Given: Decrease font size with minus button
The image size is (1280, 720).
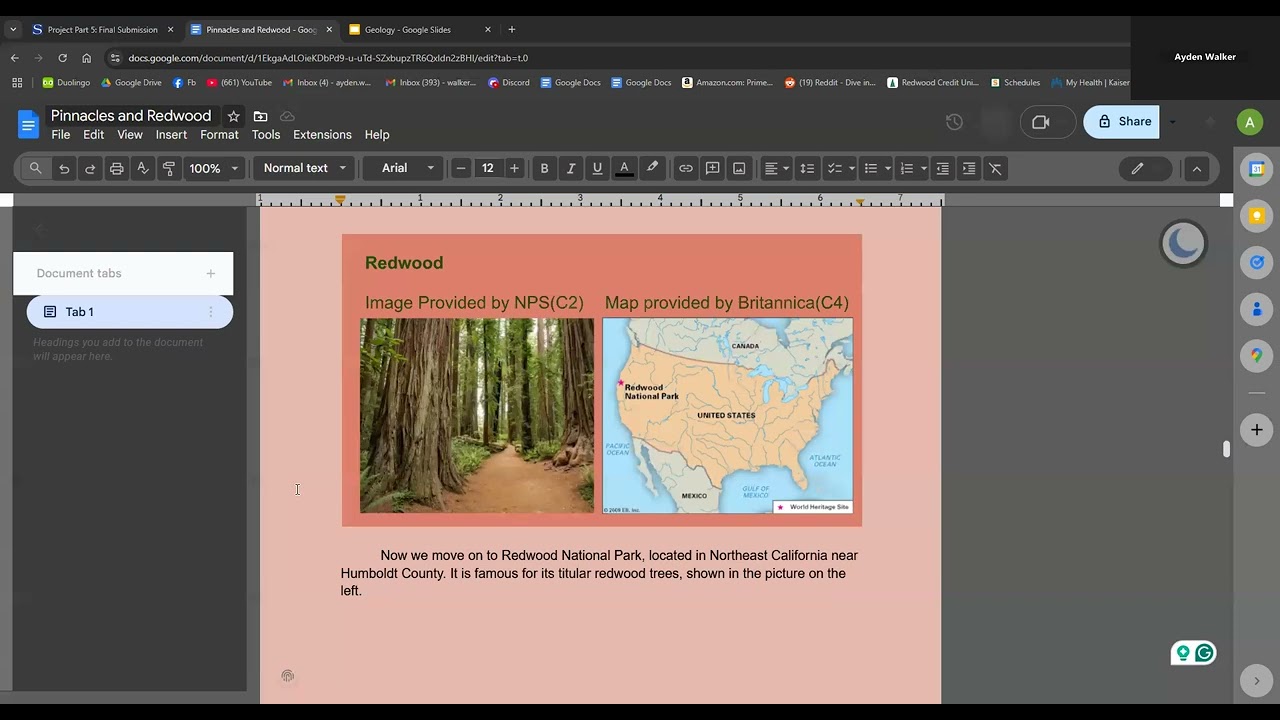Looking at the screenshot, I should [461, 168].
